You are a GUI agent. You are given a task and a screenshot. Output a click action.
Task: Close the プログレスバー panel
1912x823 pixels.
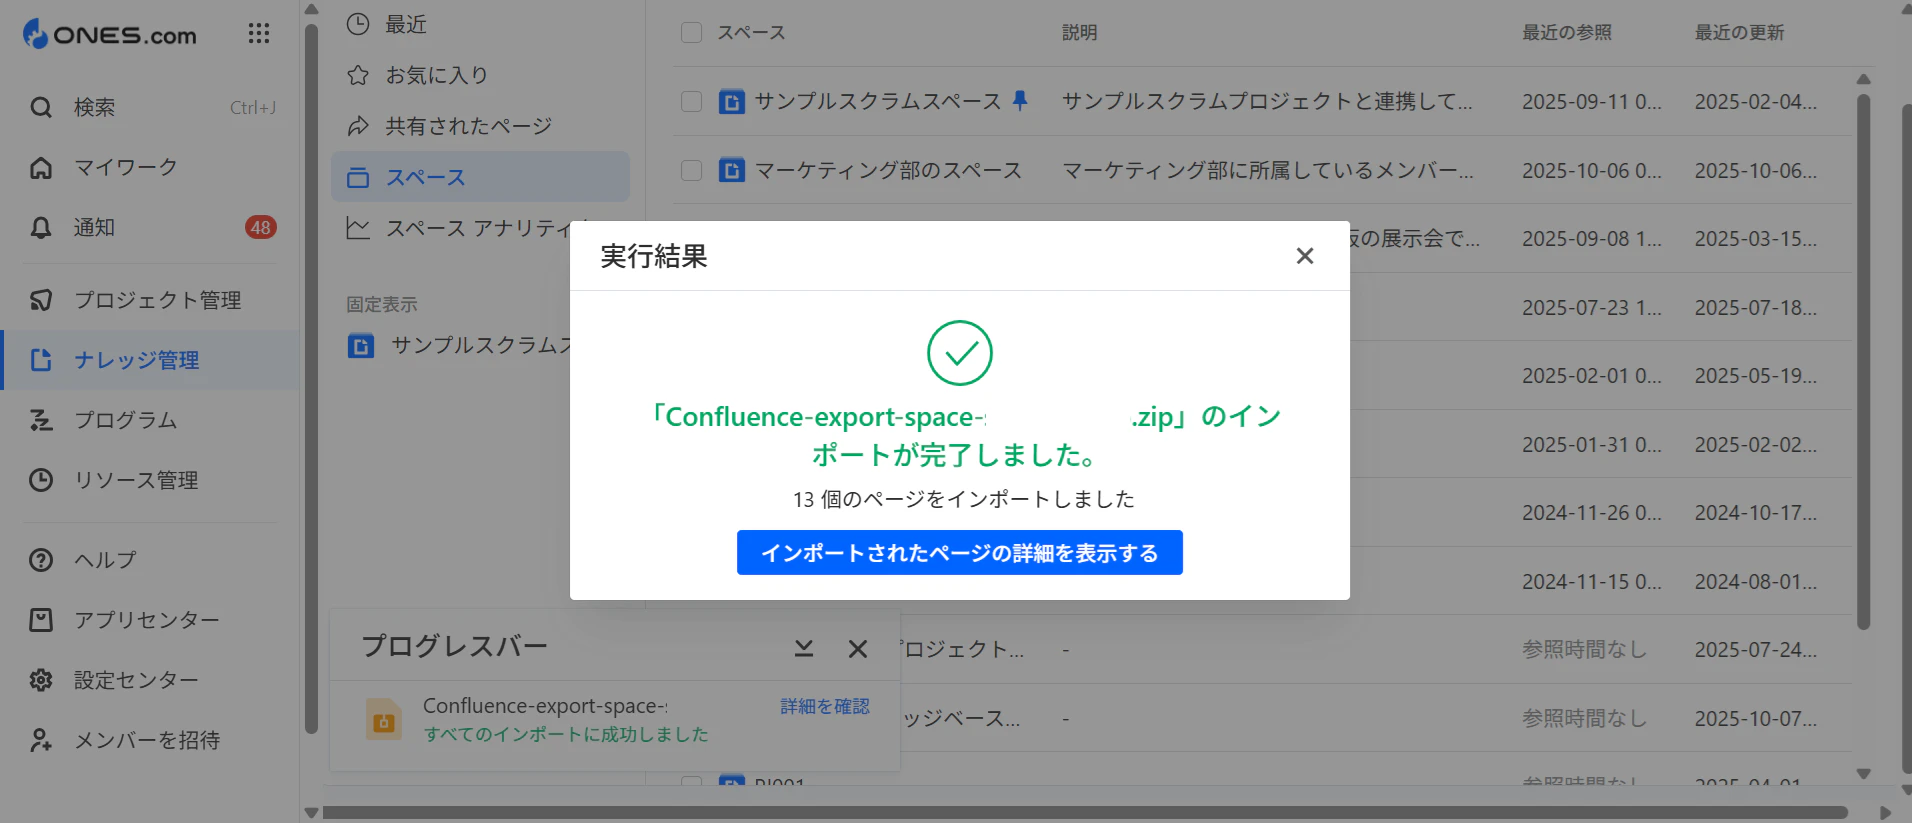coord(858,649)
